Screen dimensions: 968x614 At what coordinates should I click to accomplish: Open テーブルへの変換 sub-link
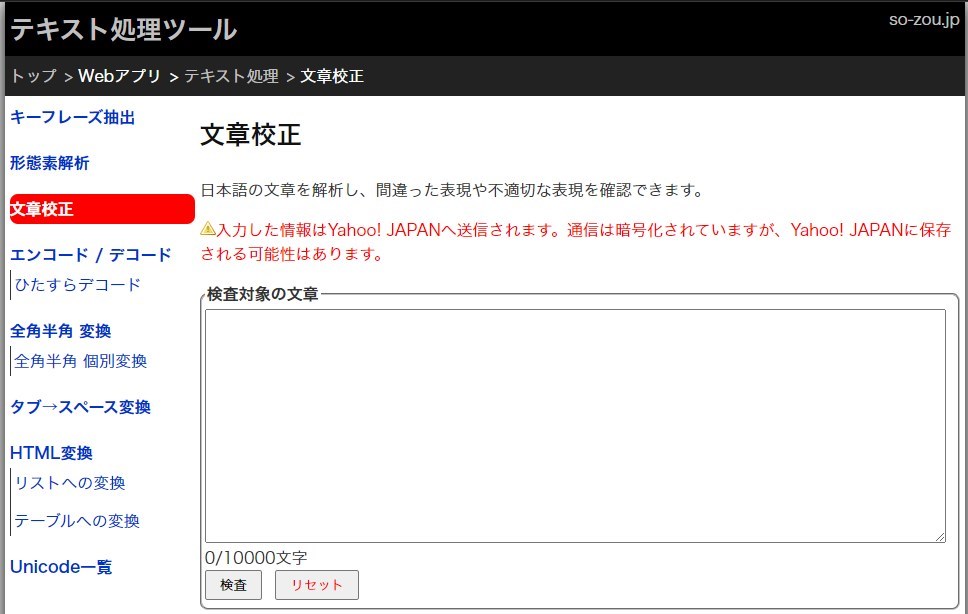pos(77,521)
